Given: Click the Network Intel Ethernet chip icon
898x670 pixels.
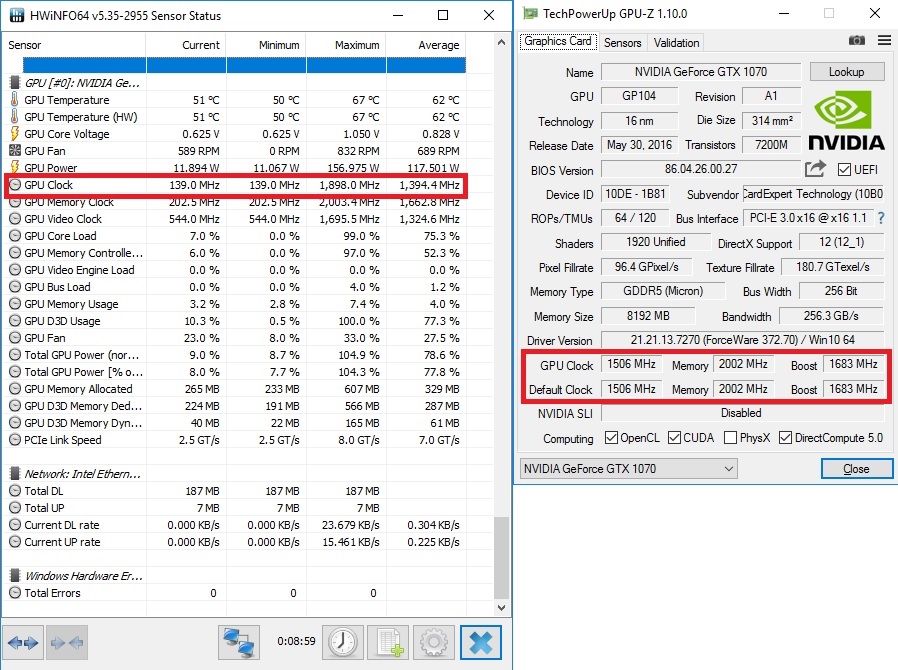Looking at the screenshot, I should [x=15, y=474].
